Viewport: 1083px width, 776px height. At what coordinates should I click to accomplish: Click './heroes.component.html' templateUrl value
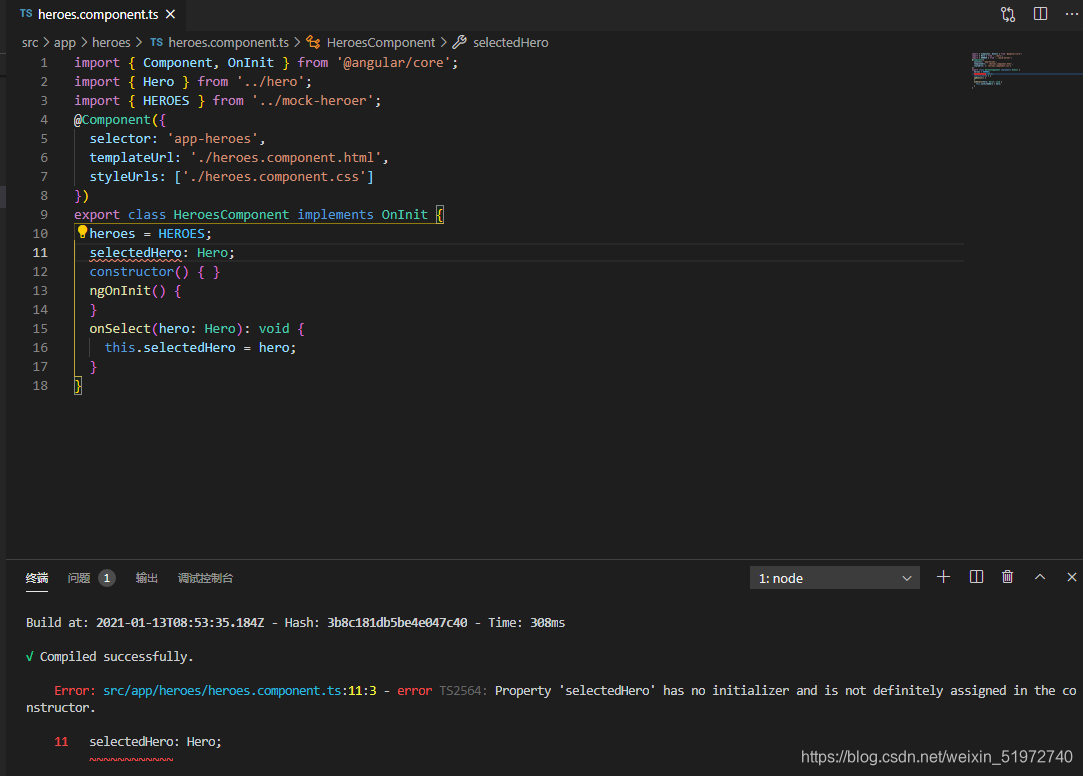[x=286, y=157]
